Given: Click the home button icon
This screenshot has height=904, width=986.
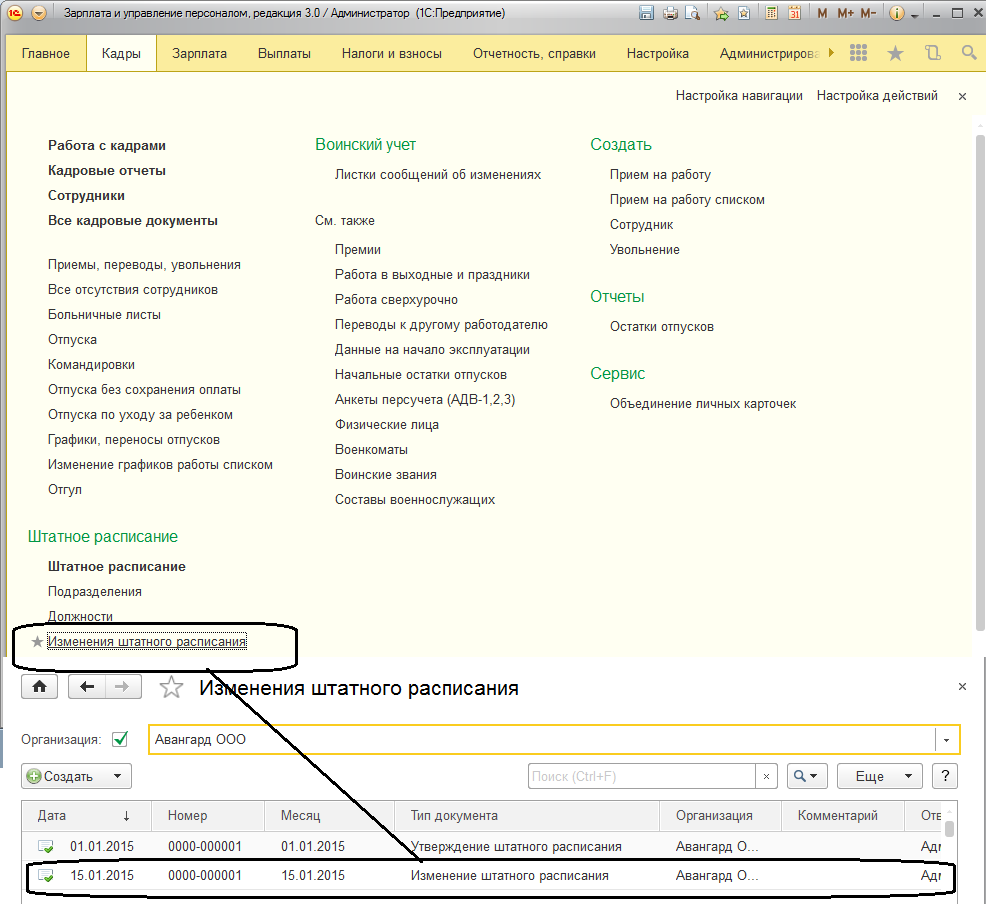Looking at the screenshot, I should (x=40, y=687).
